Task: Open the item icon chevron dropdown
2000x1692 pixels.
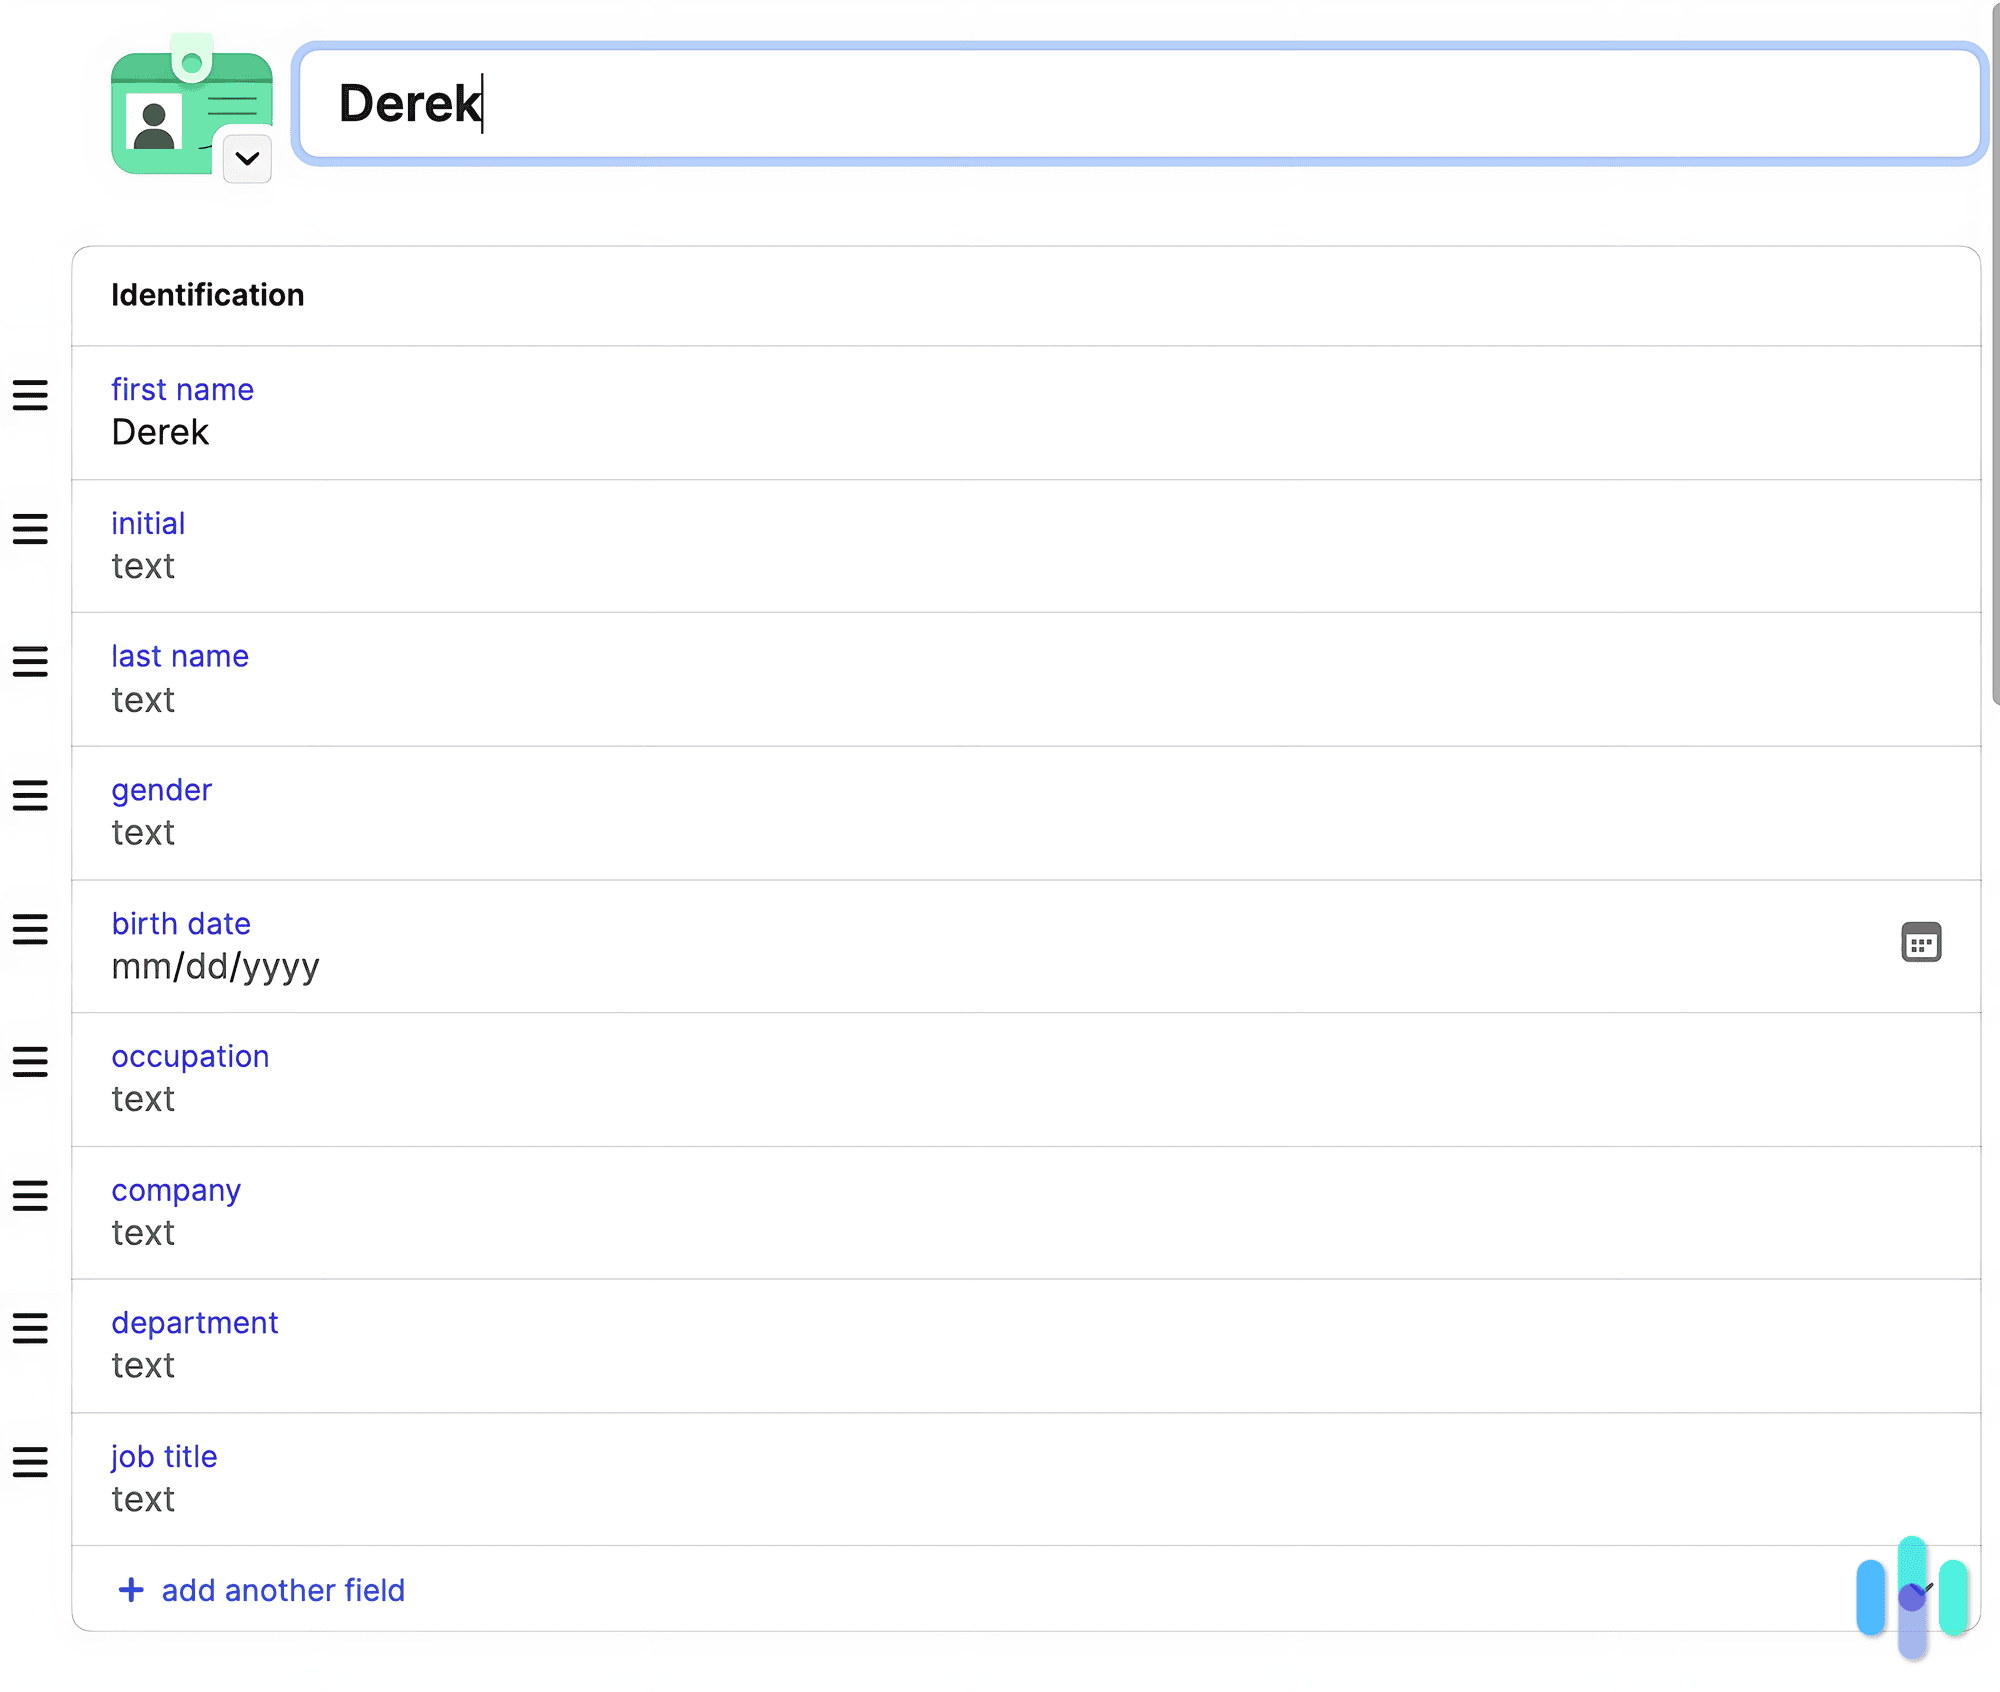Action: click(247, 158)
